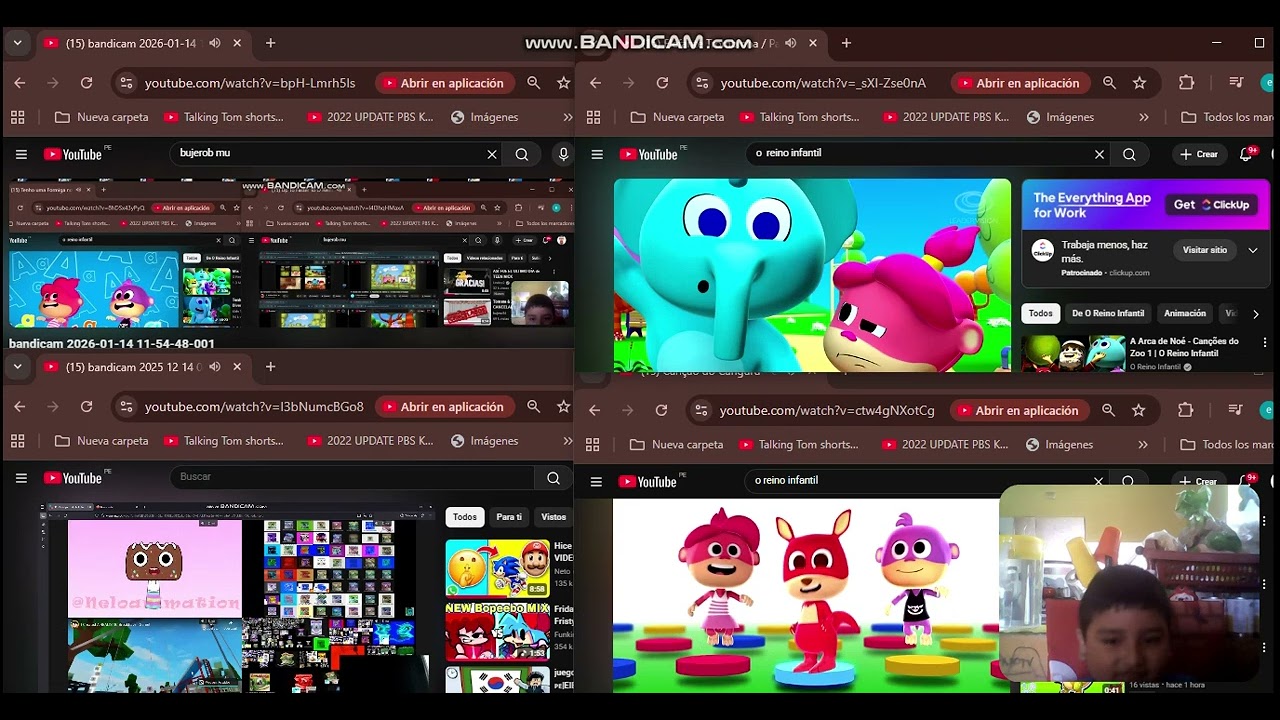Click the empty Buscar search field

[351, 478]
